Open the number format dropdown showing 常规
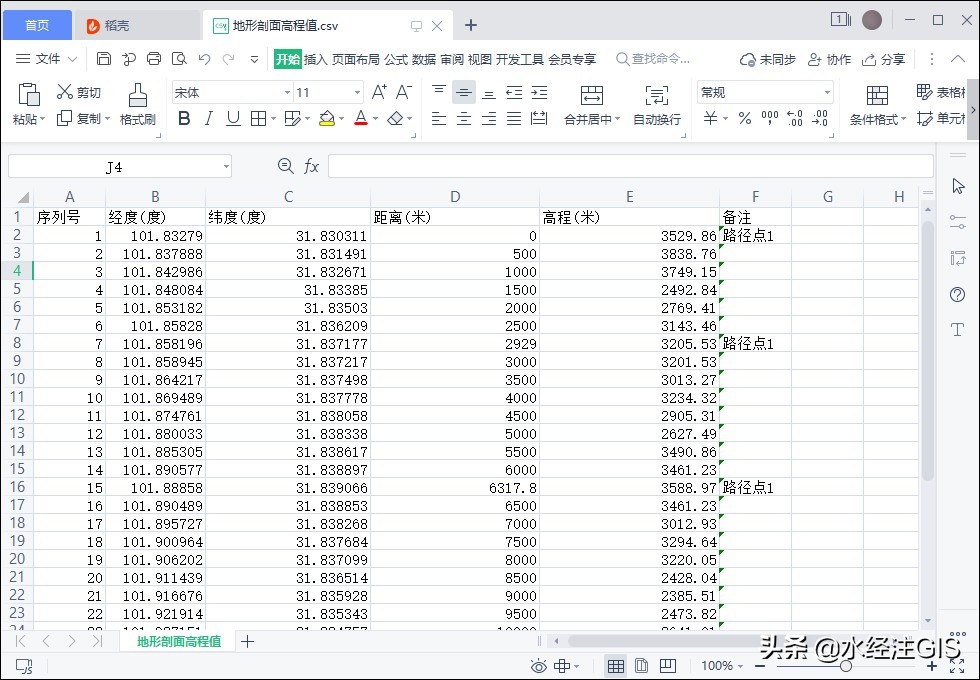The height and width of the screenshot is (680, 980). point(827,92)
